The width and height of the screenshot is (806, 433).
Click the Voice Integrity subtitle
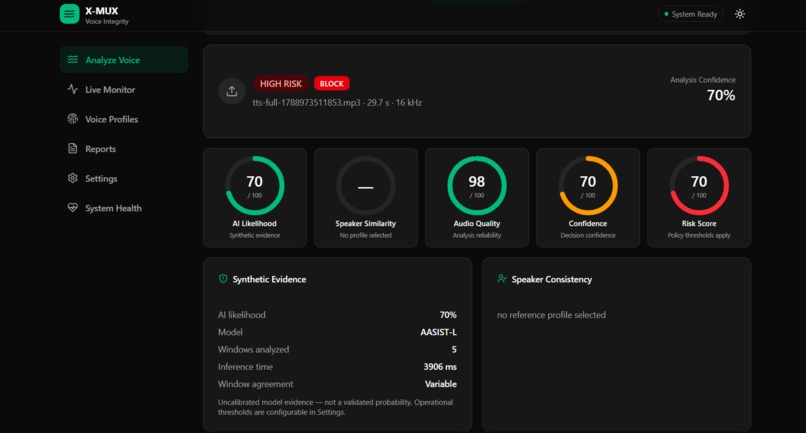pos(107,22)
